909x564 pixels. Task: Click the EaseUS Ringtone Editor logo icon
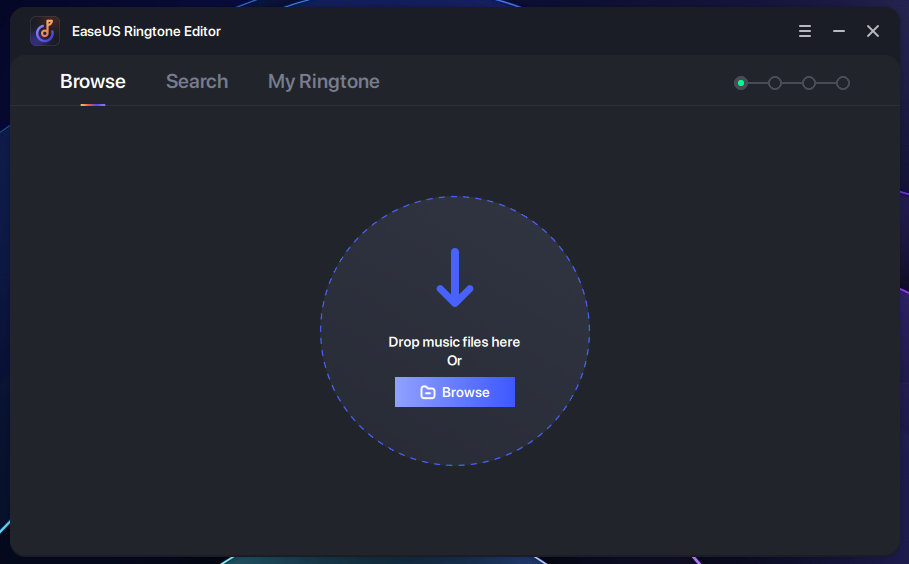45,31
